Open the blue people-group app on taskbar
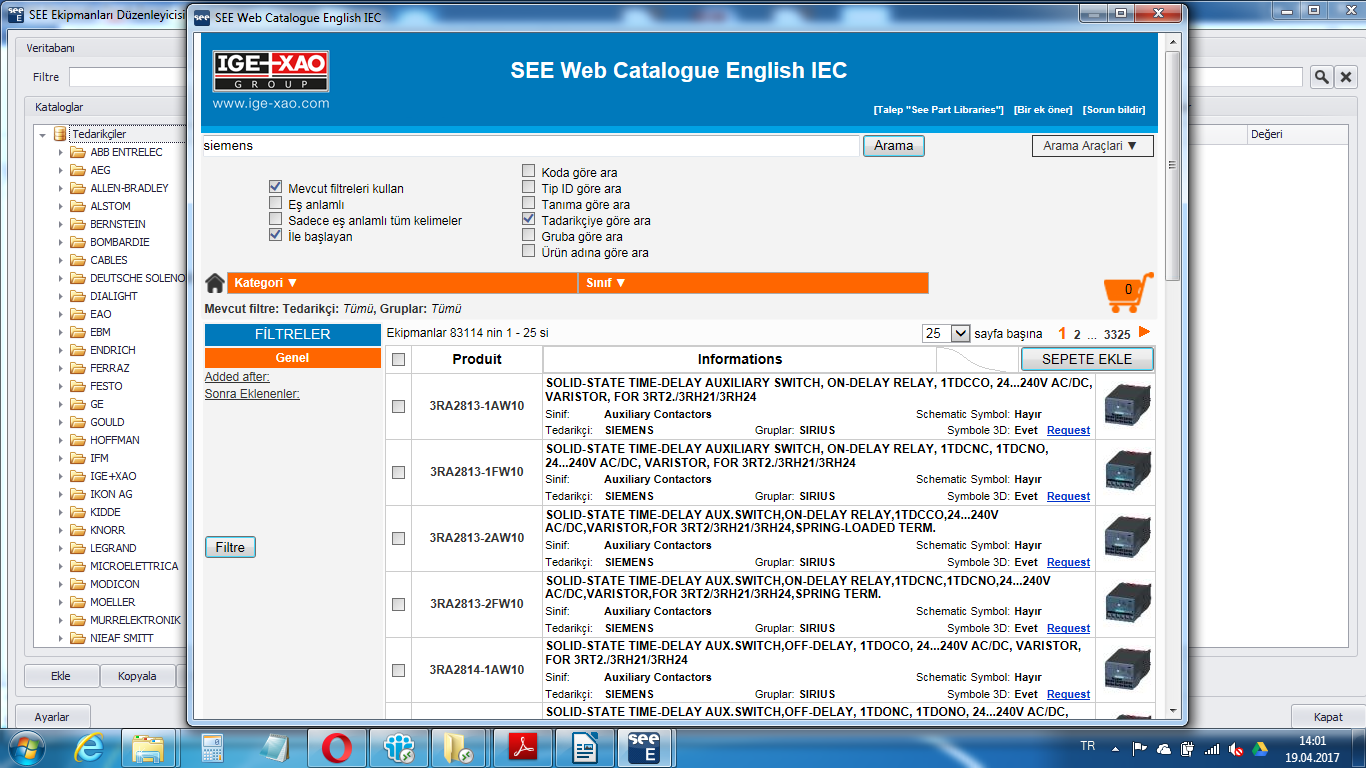The width and height of the screenshot is (1366, 768). tap(398, 748)
